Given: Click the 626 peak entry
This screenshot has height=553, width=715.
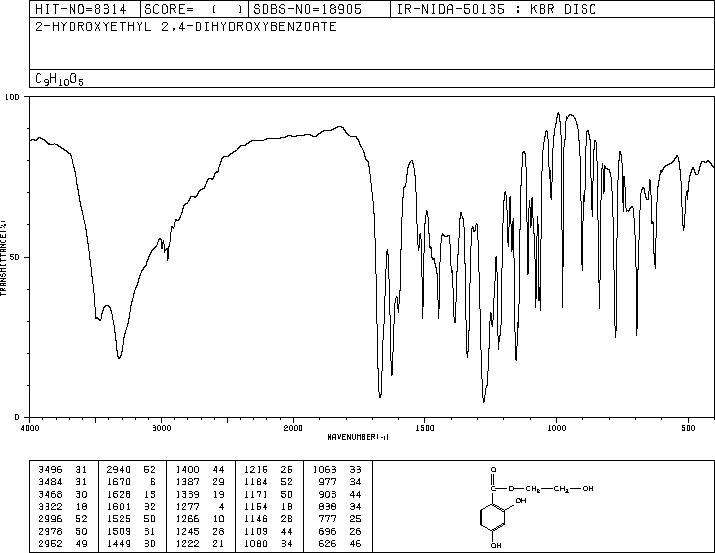Looking at the screenshot, I should [x=340, y=543].
